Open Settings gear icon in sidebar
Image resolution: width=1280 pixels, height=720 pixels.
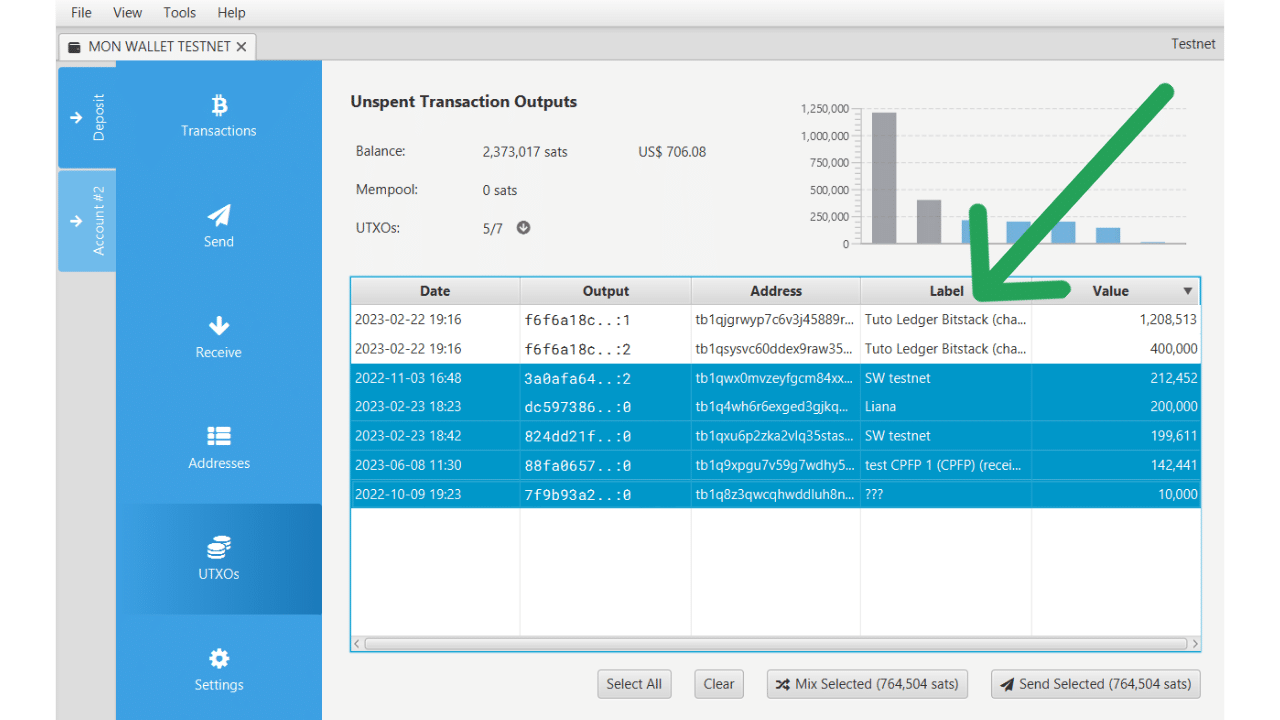tap(219, 658)
